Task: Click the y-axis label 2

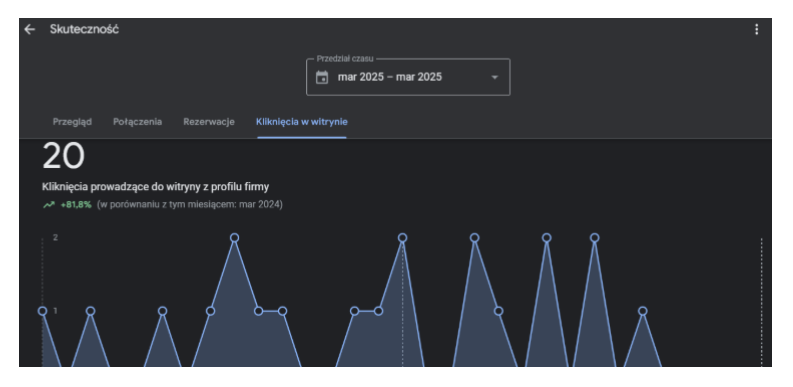Action: pyautogui.click(x=55, y=238)
